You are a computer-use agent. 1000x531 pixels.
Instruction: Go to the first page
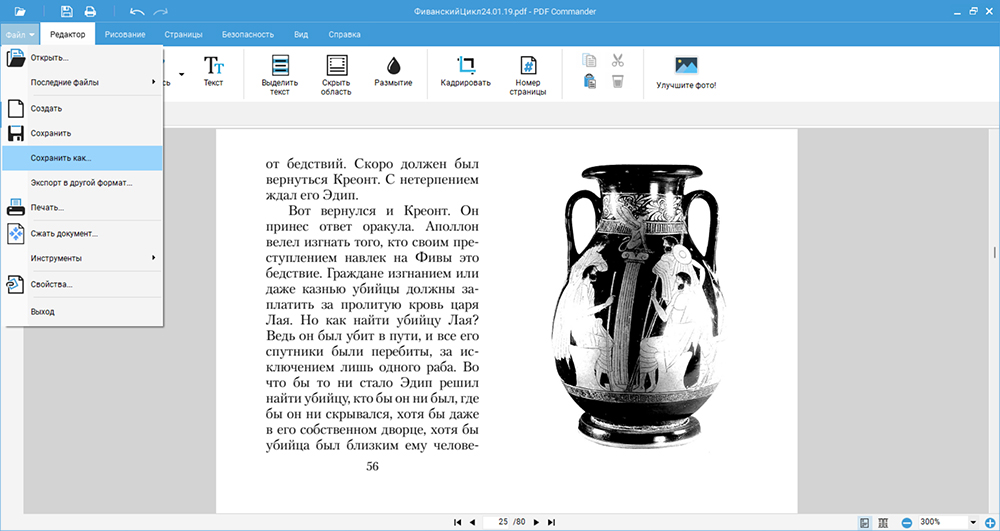pos(457,522)
